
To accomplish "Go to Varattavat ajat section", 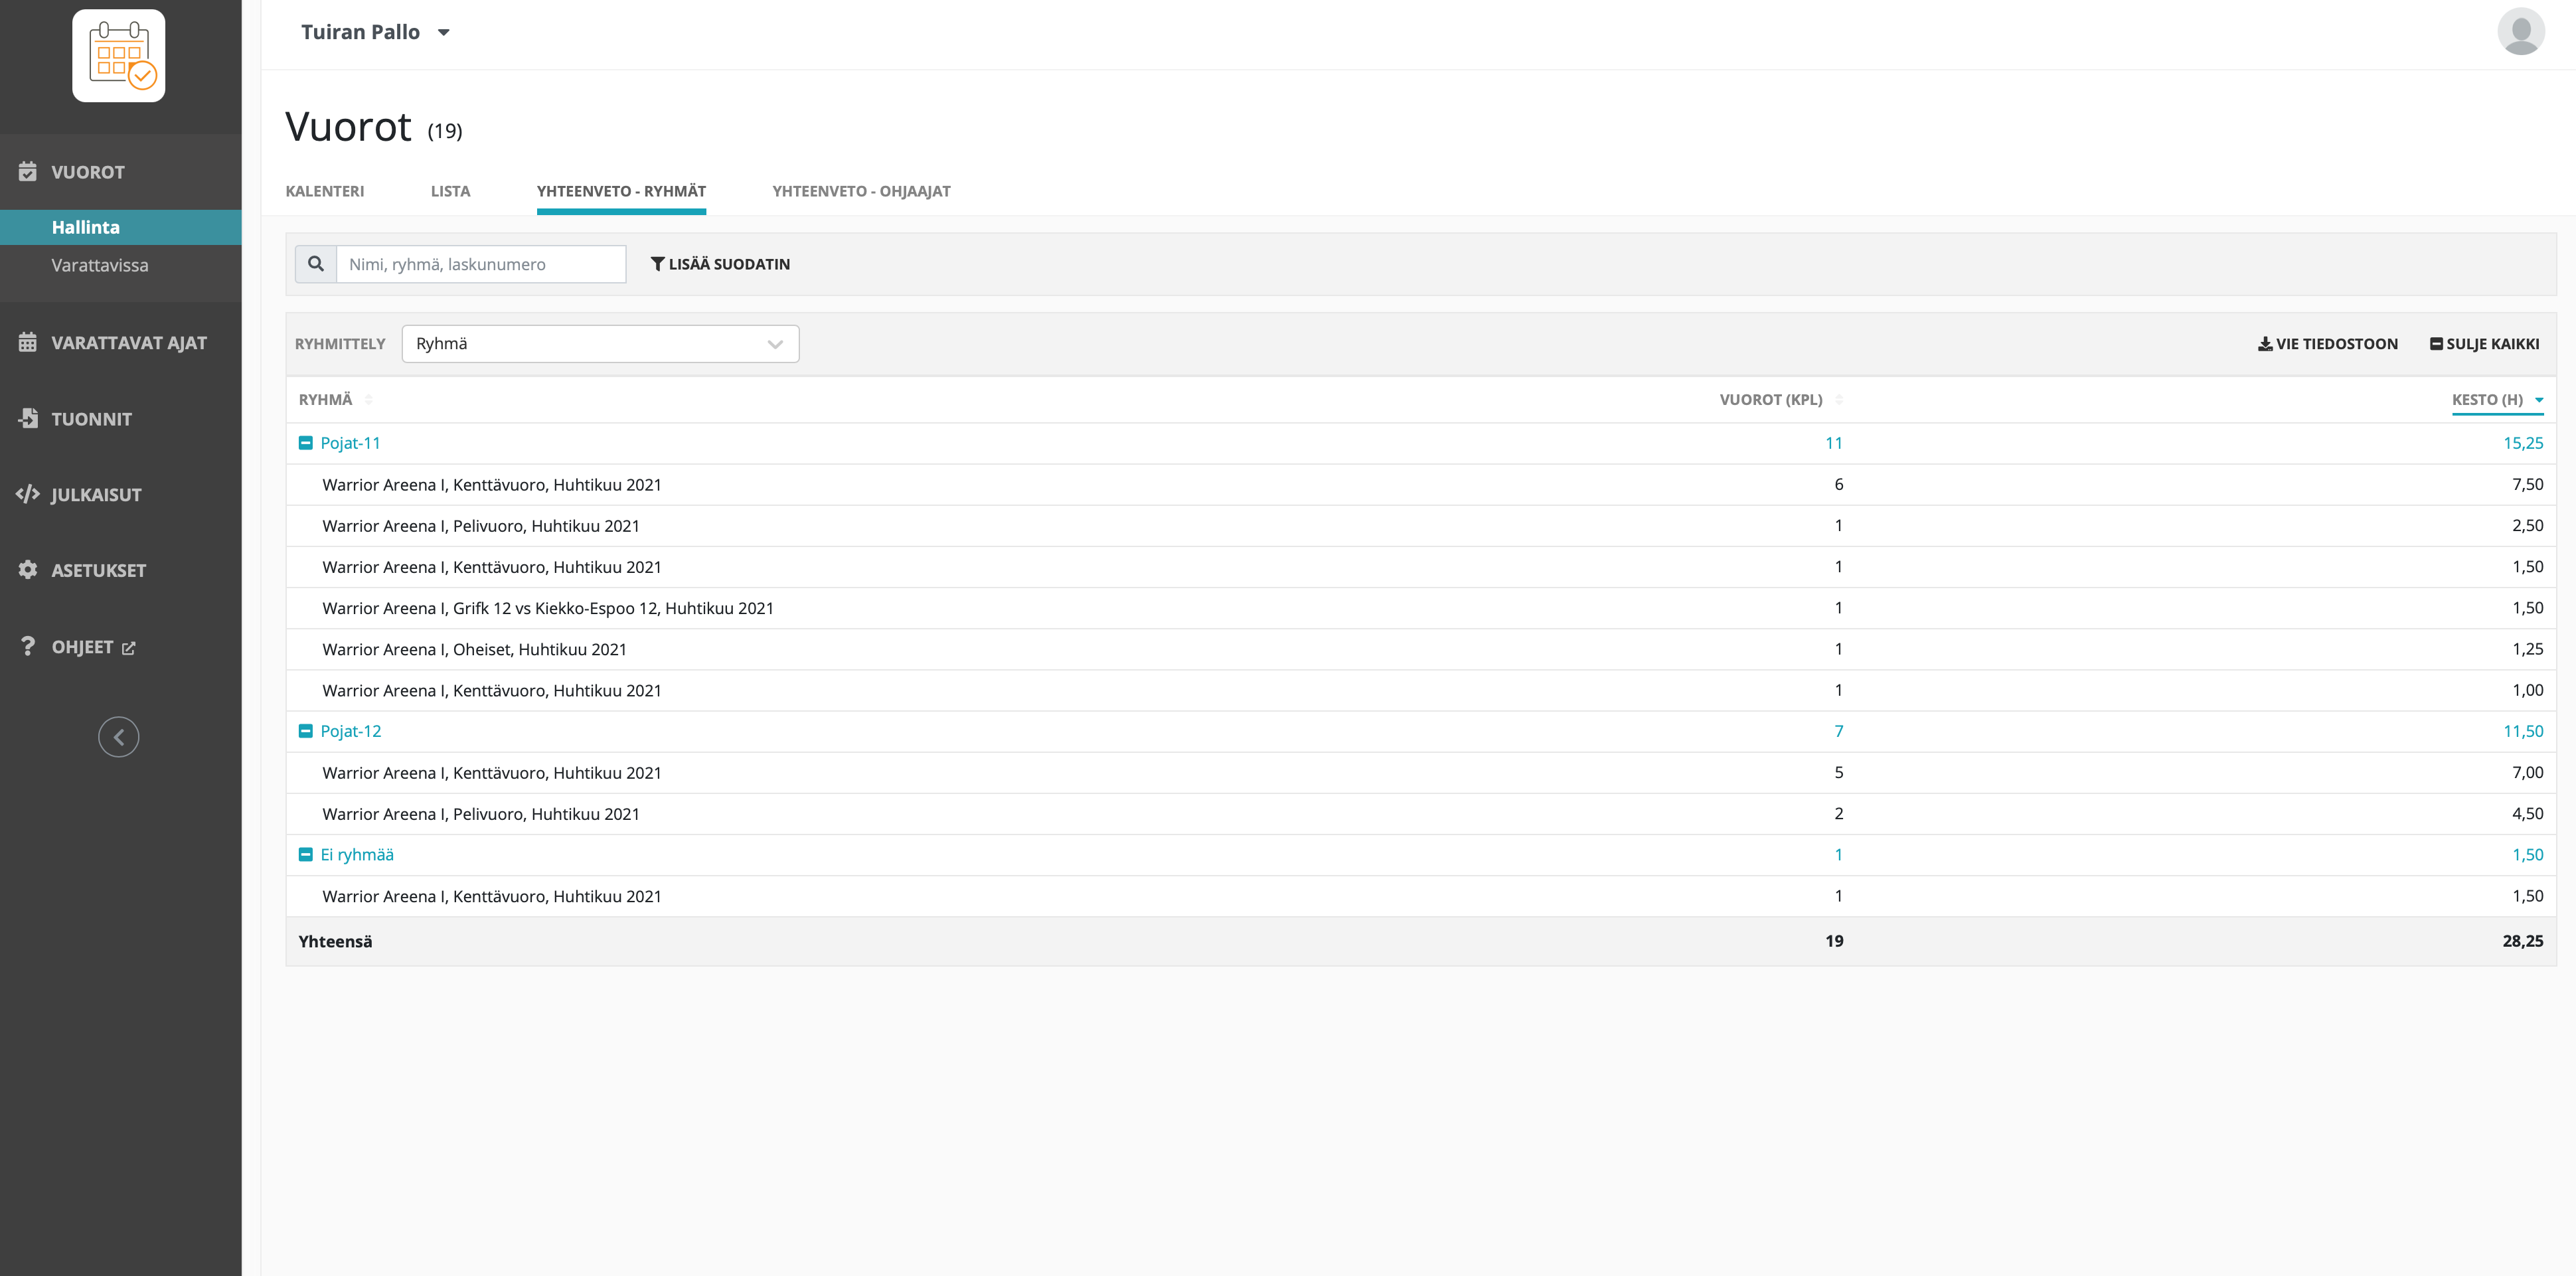I will (x=129, y=343).
